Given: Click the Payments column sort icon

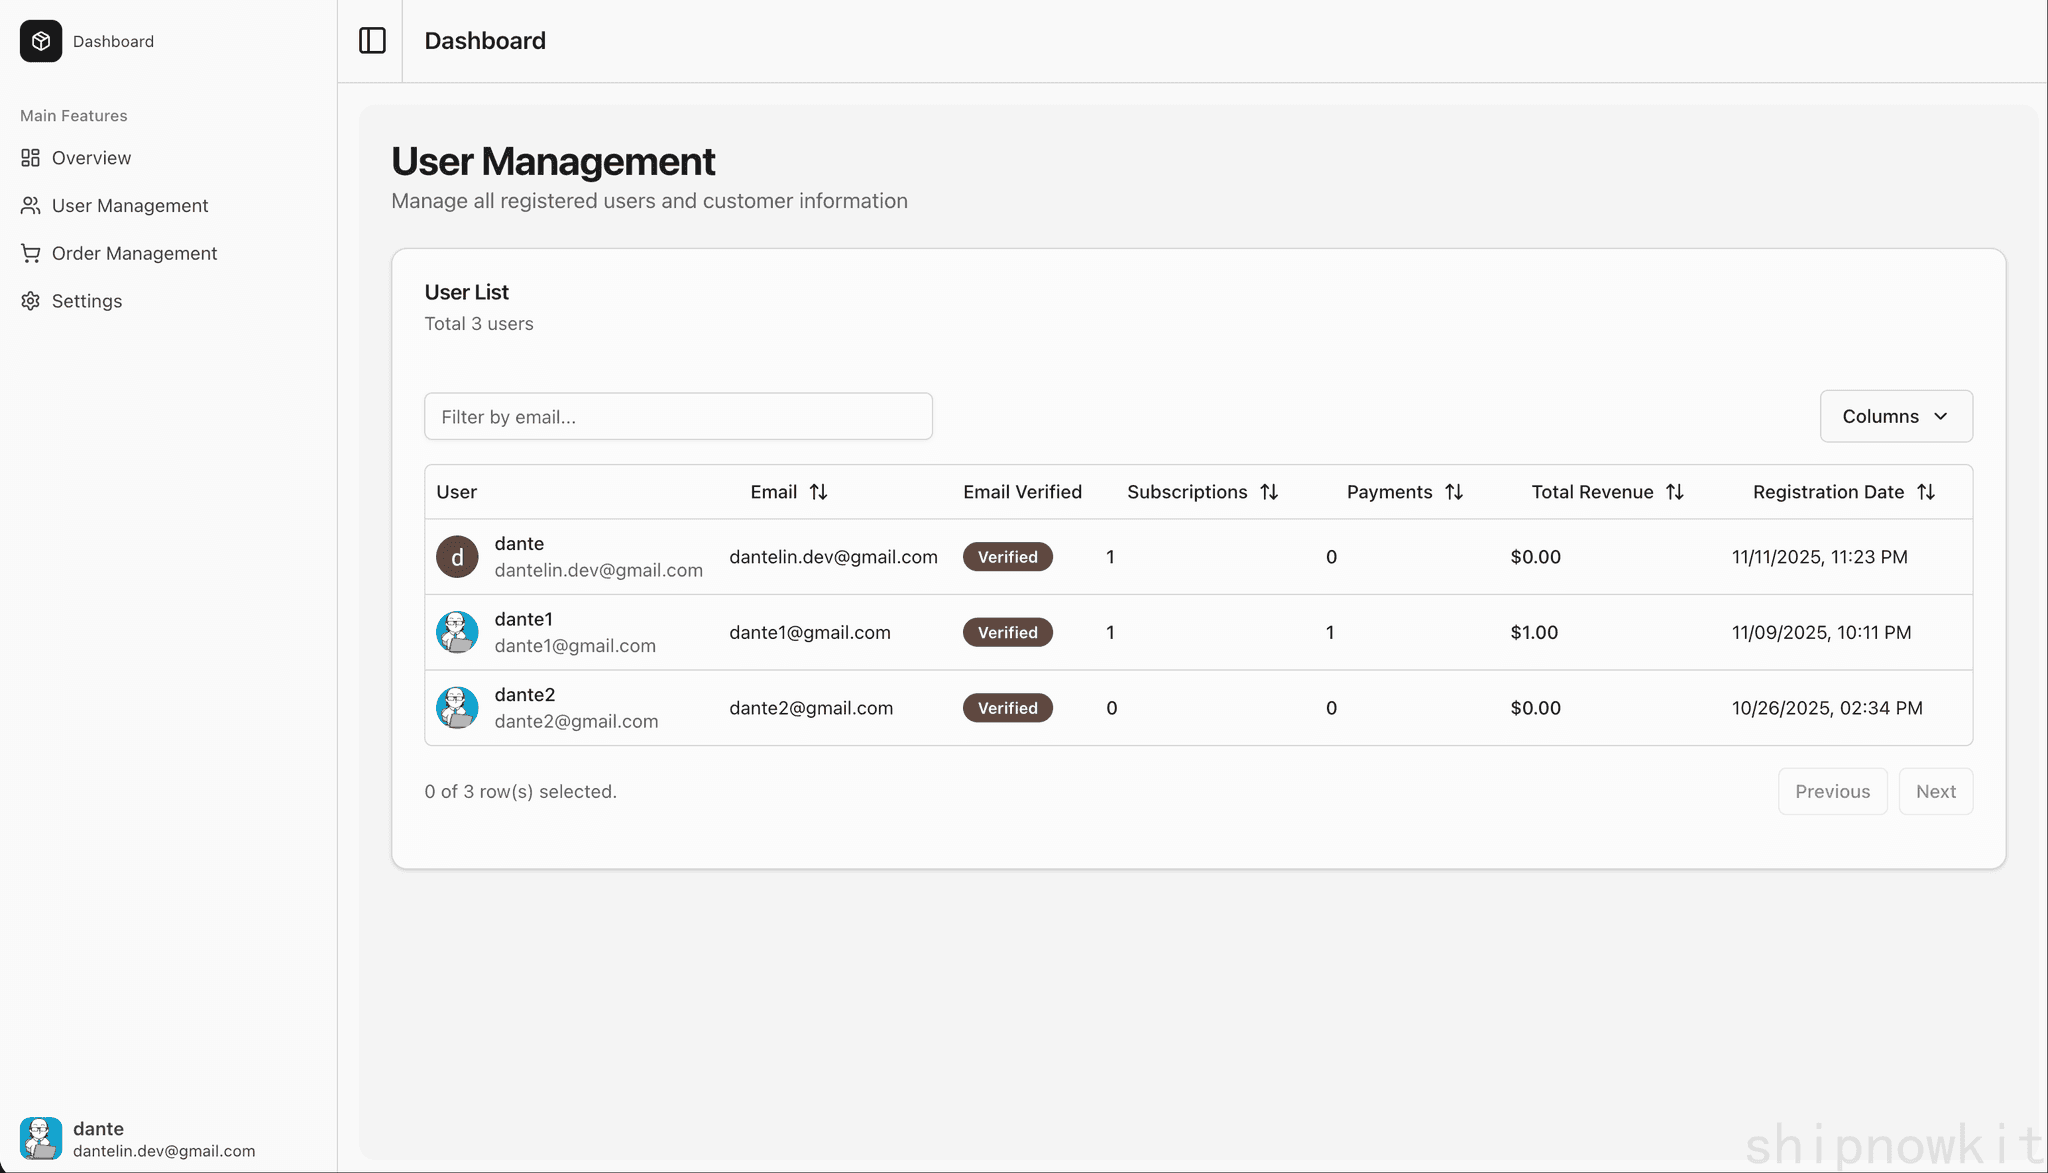Looking at the screenshot, I should pos(1454,491).
